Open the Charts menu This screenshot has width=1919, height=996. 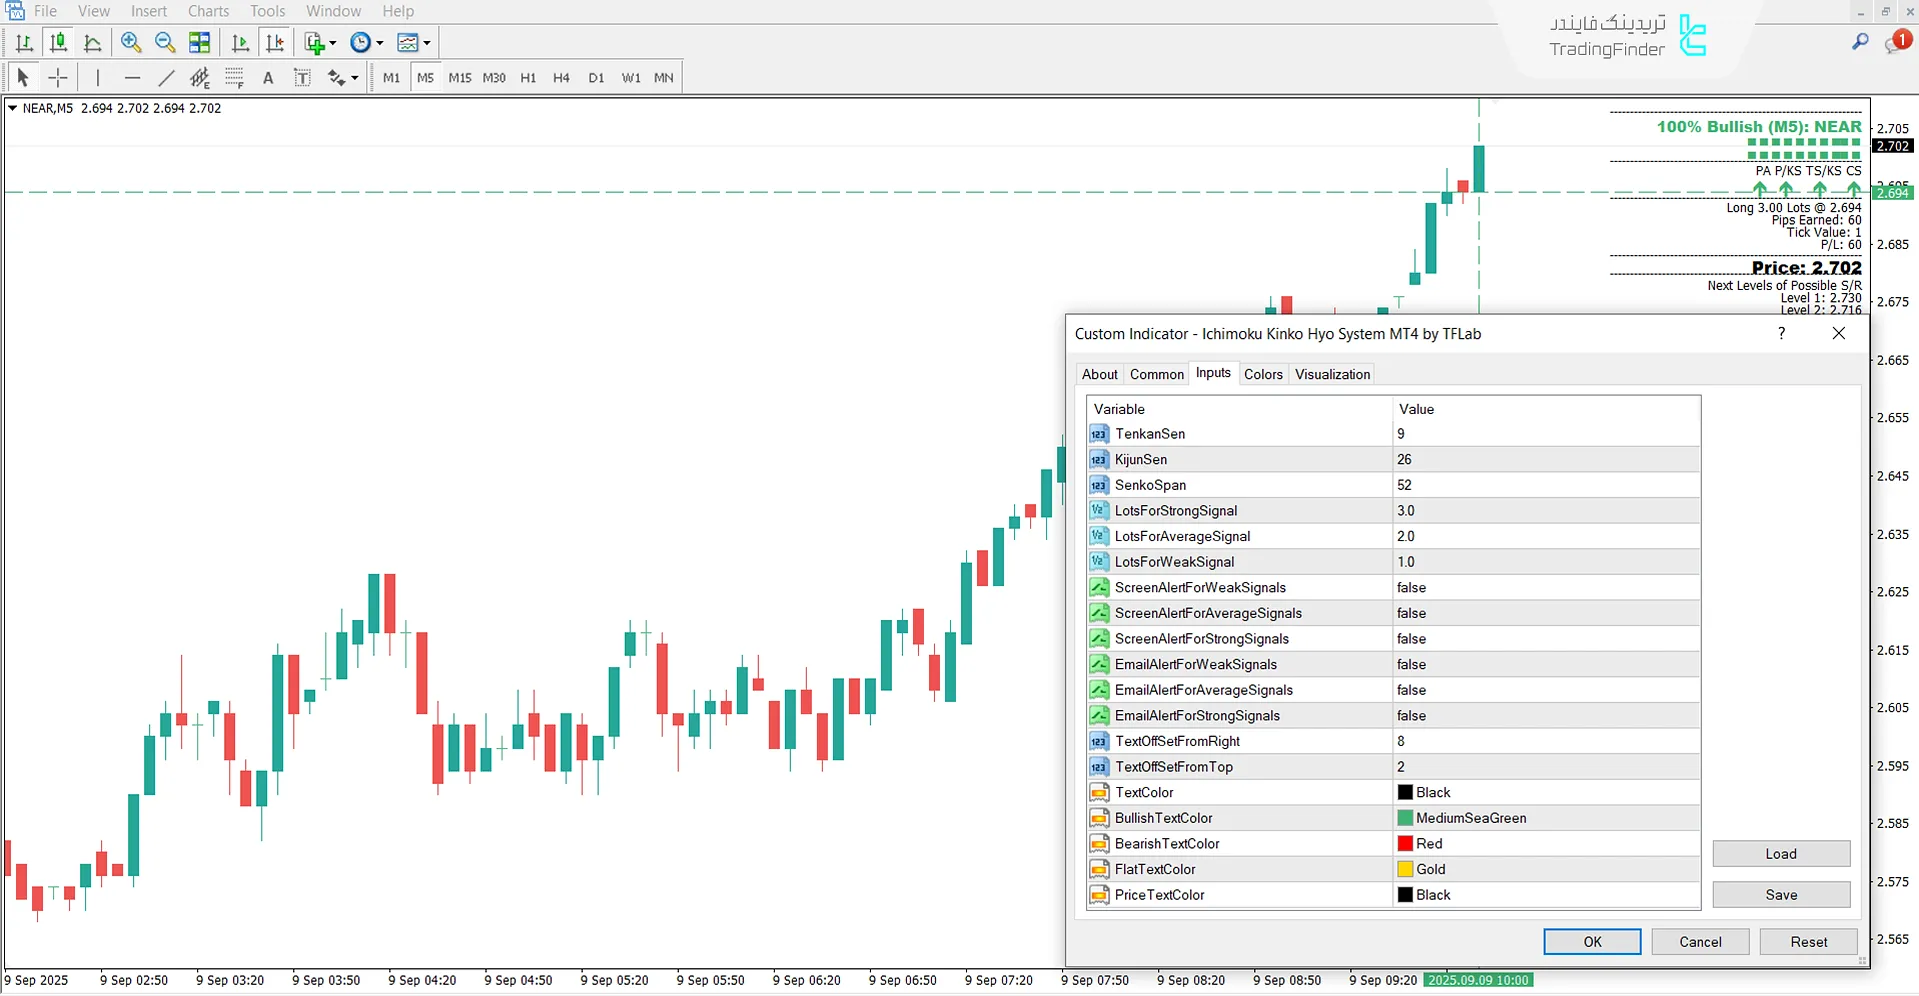click(207, 11)
